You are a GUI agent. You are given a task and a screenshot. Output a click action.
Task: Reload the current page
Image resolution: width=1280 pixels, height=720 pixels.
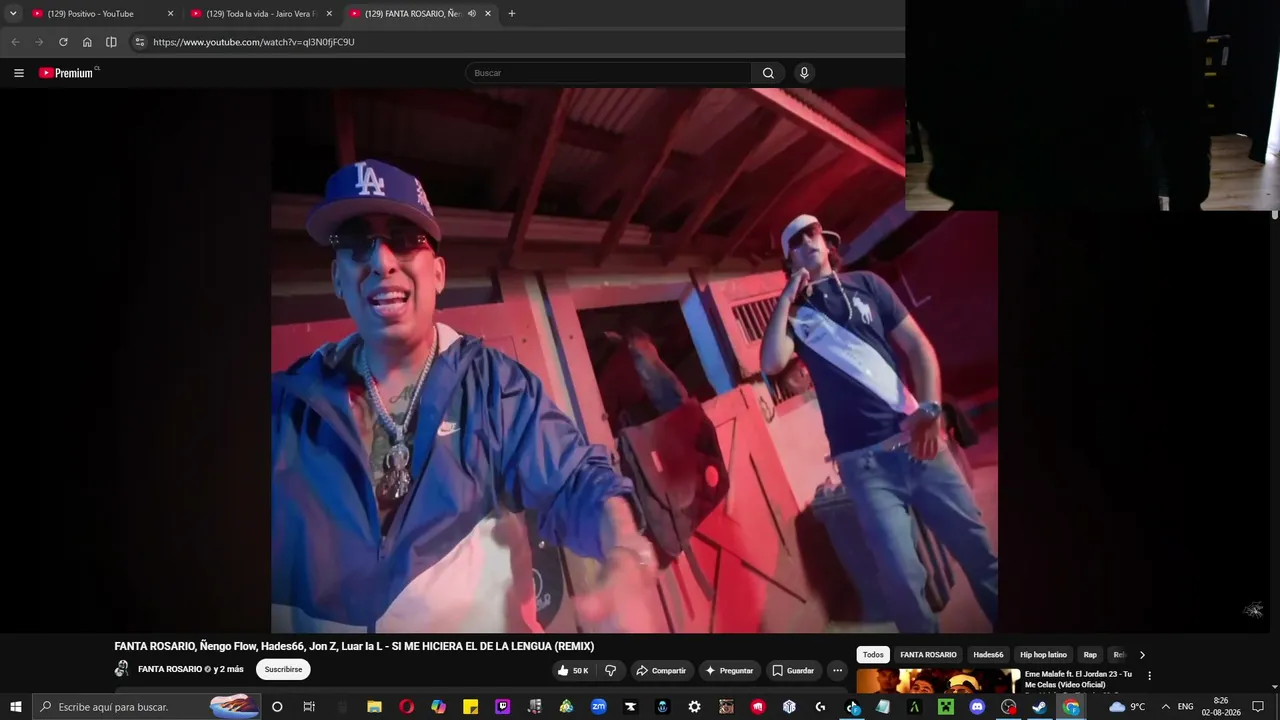pyautogui.click(x=63, y=42)
